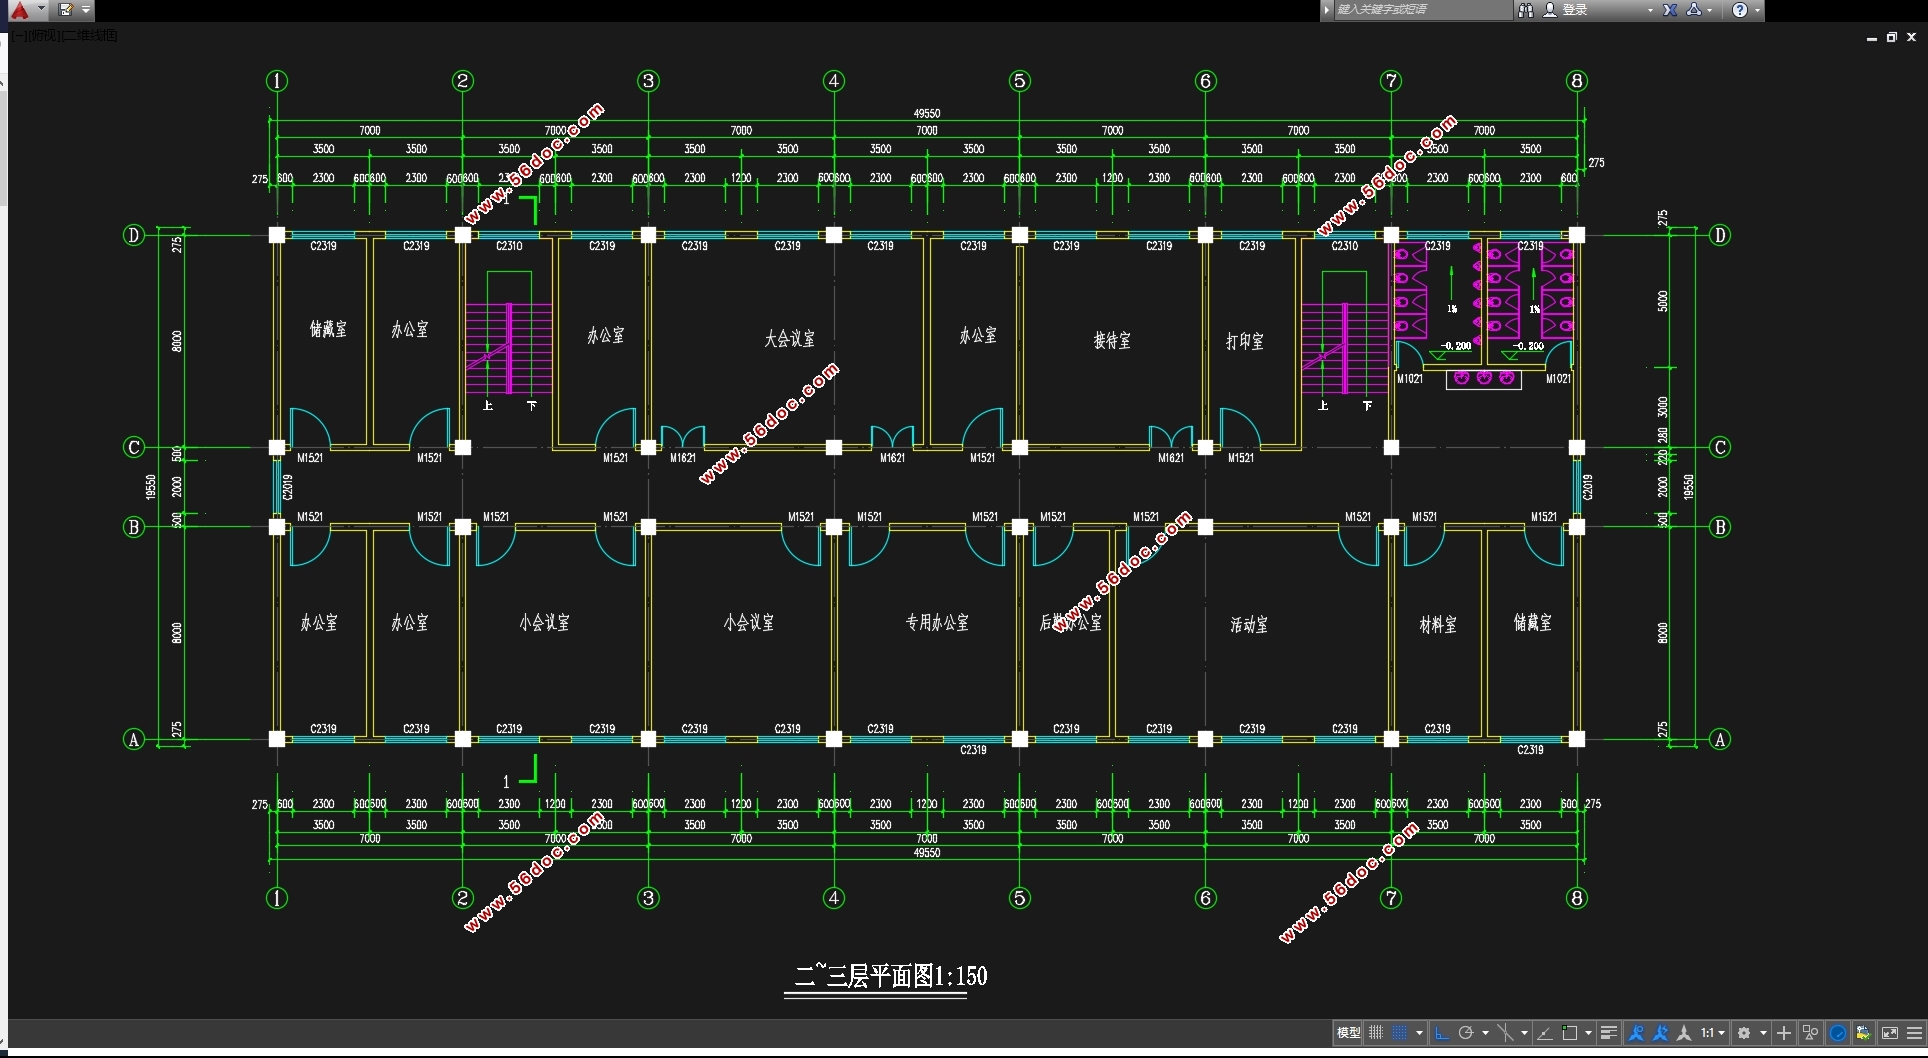Expand the 登录 sign-in dropdown arrow
This screenshot has width=1928, height=1058.
pos(1650,10)
